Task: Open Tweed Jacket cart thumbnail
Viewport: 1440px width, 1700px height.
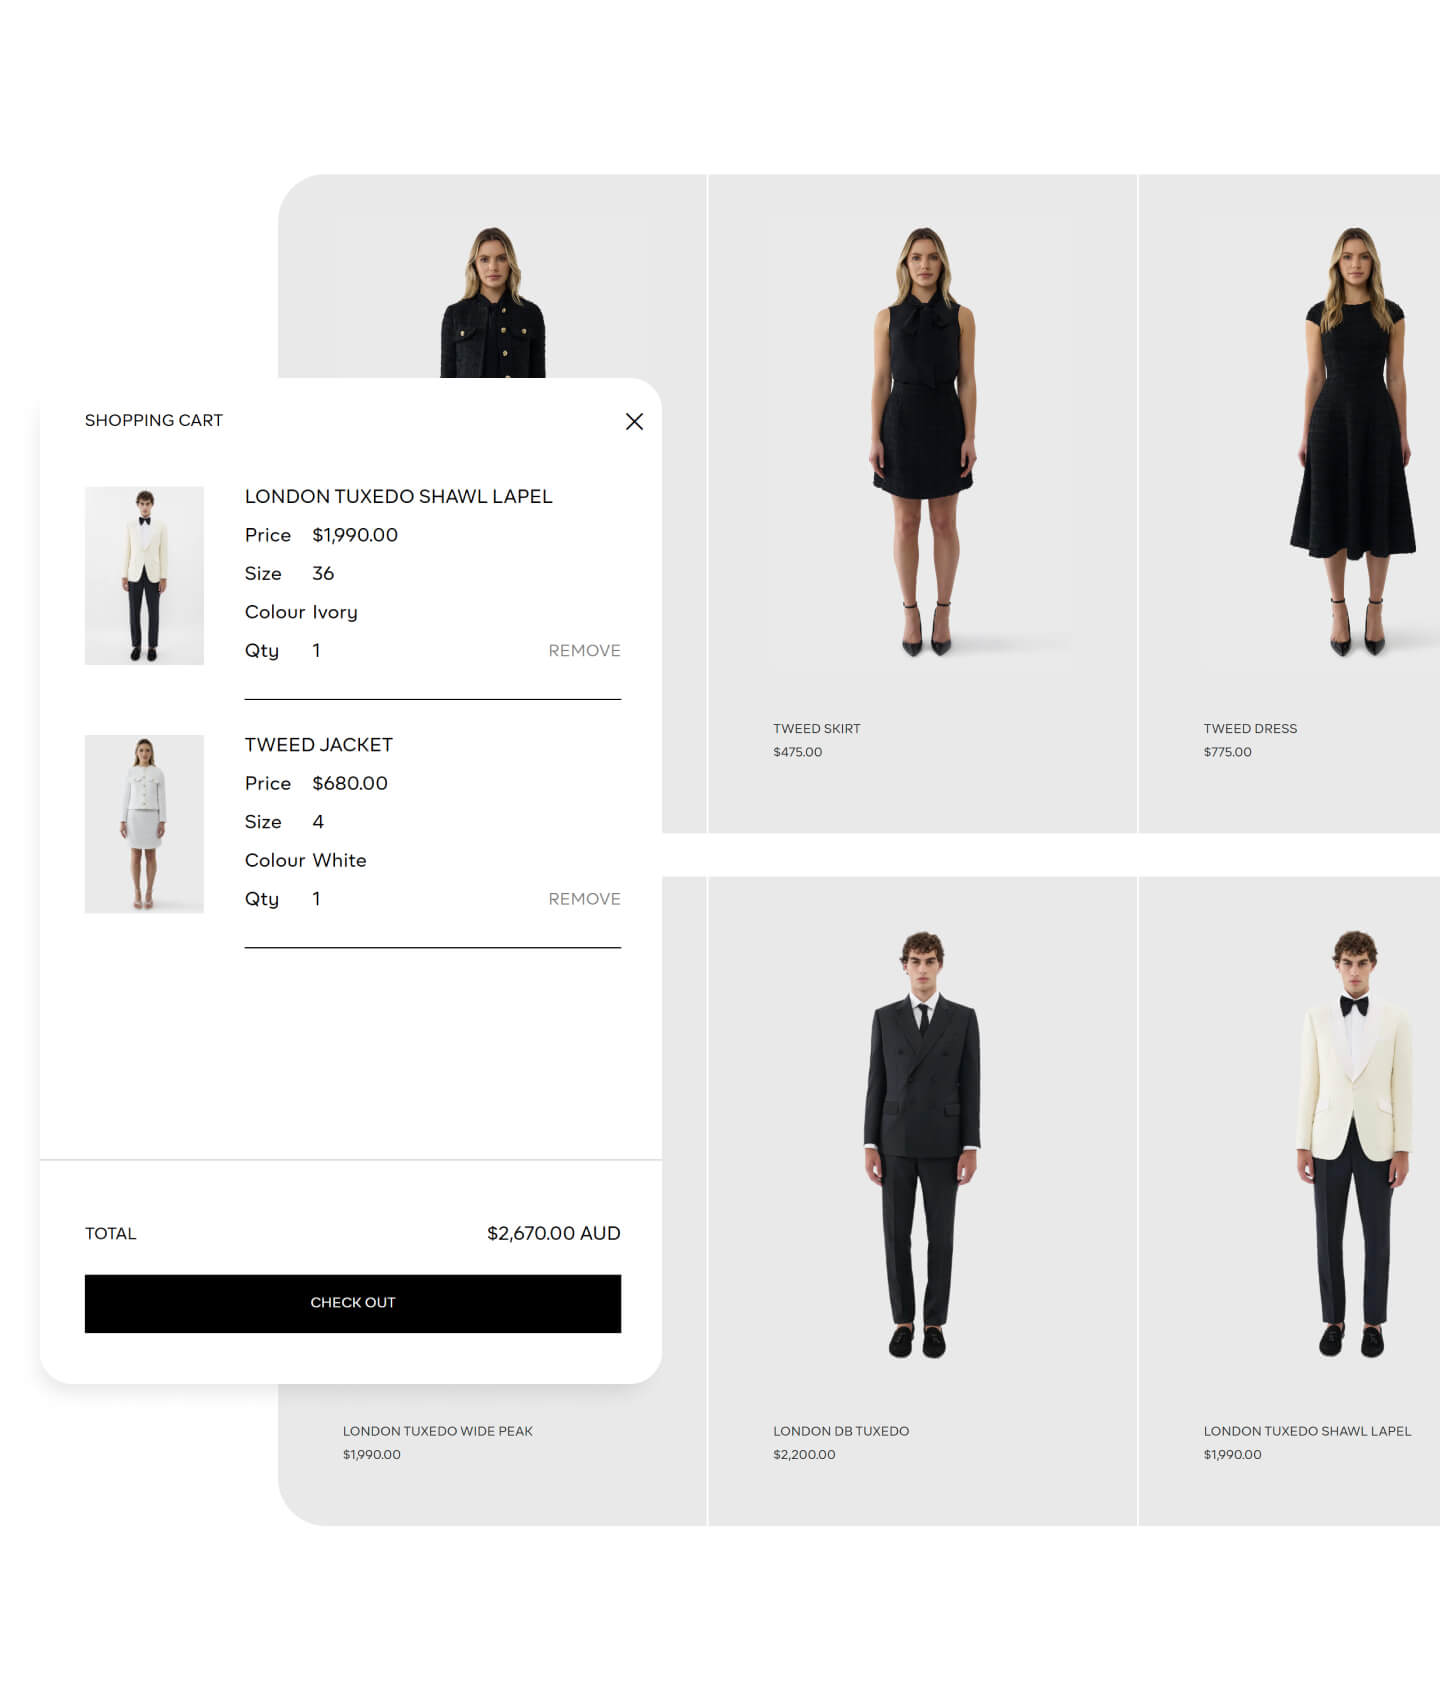Action: [x=144, y=824]
